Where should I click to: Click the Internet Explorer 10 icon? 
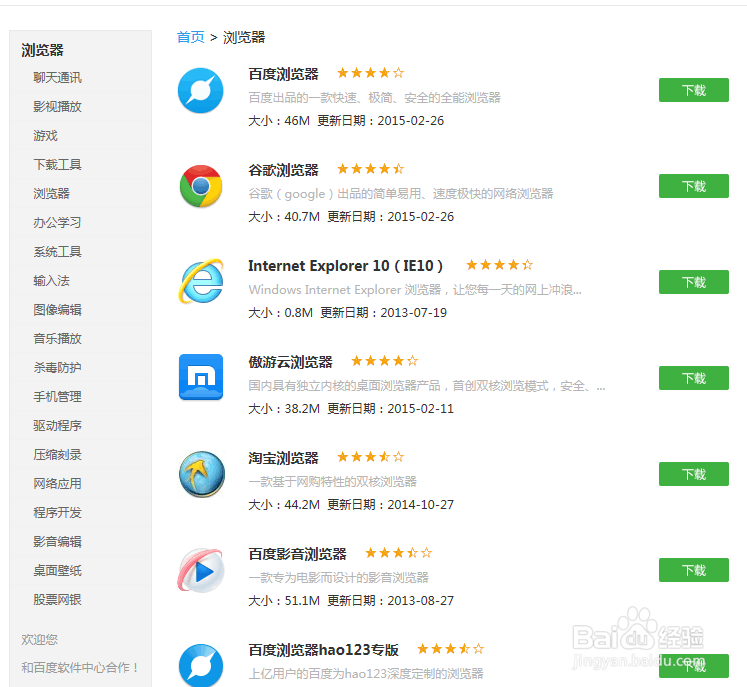click(x=201, y=281)
